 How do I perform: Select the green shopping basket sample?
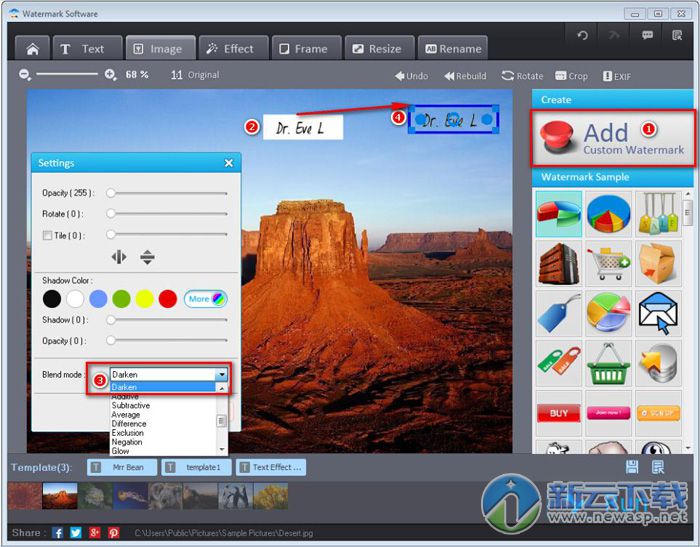(x=608, y=363)
